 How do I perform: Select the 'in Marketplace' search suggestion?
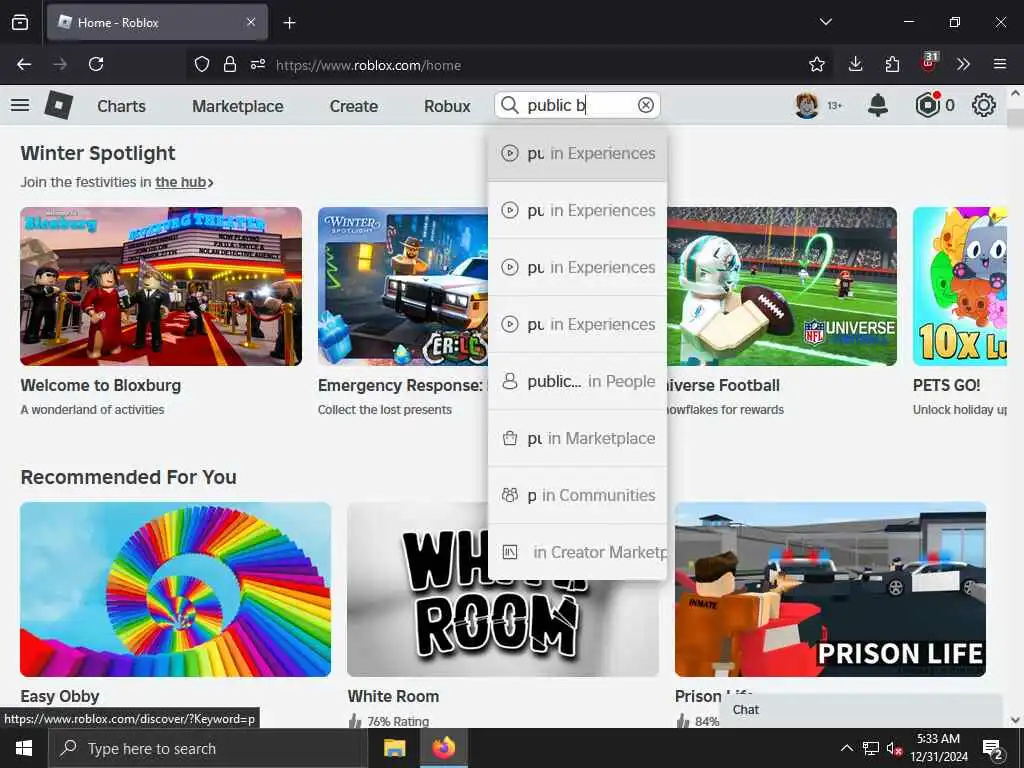pos(577,438)
